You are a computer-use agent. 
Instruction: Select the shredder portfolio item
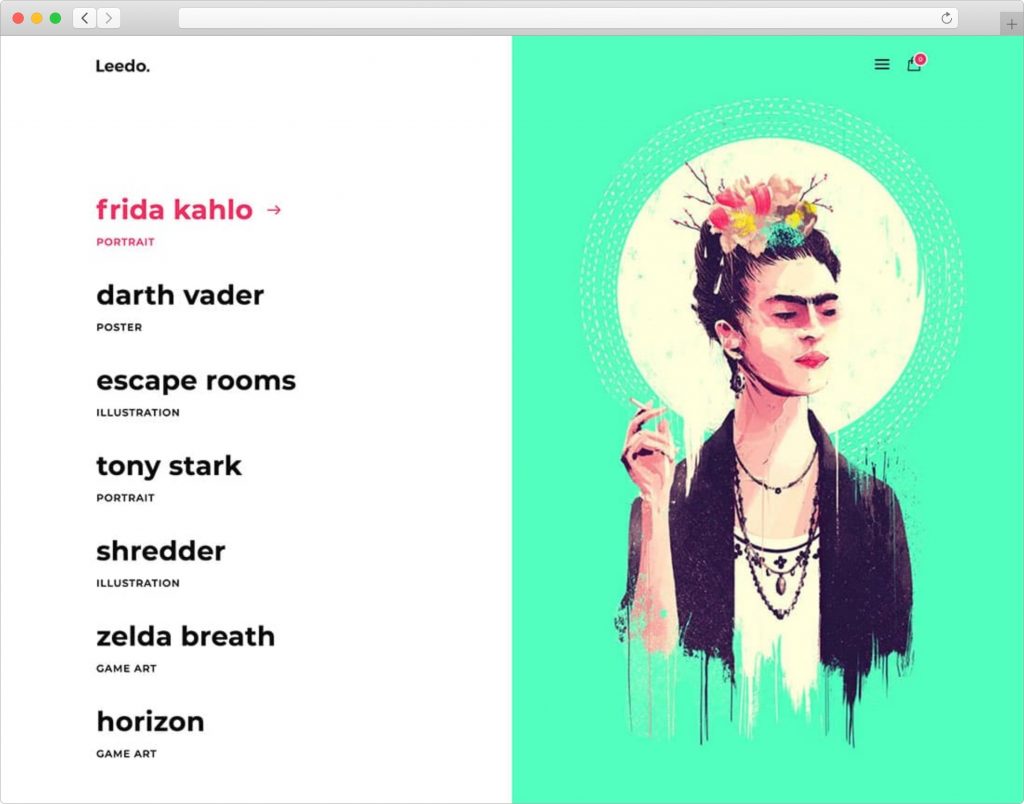161,551
